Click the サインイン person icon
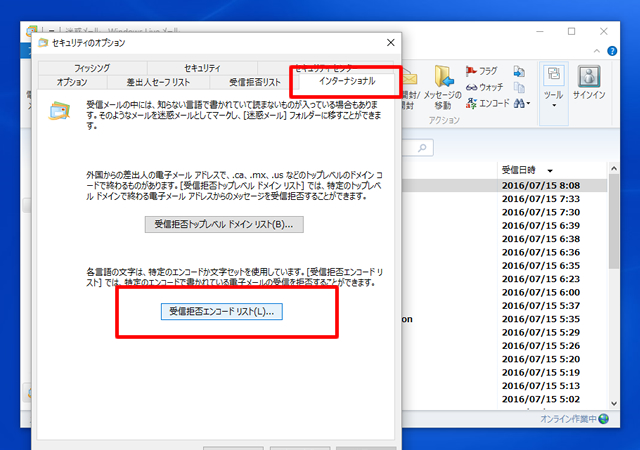This screenshot has height=450, width=640. tap(589, 76)
